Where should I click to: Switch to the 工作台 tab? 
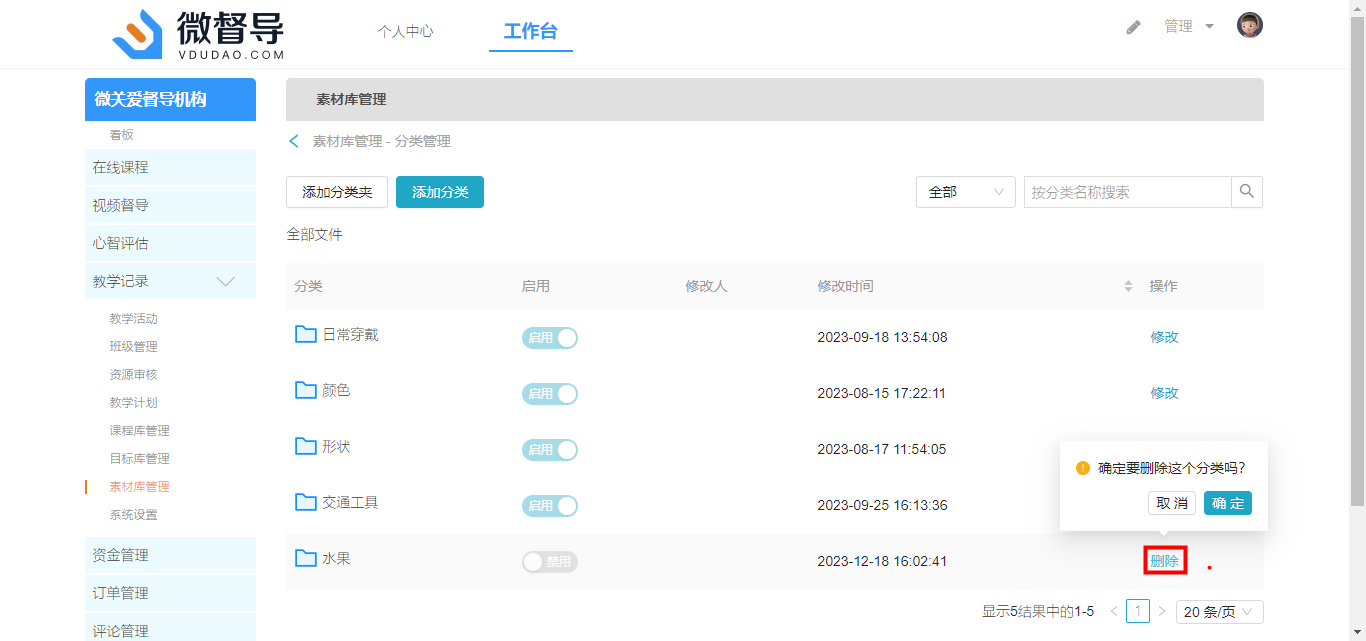(x=530, y=31)
